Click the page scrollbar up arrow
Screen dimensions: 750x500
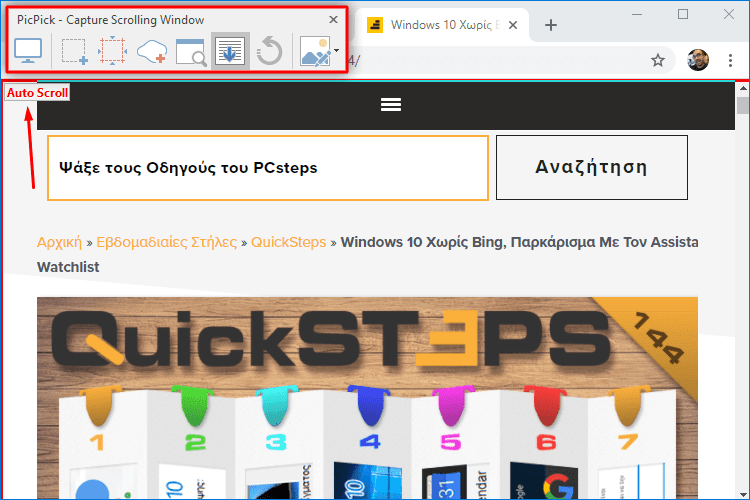(x=743, y=89)
